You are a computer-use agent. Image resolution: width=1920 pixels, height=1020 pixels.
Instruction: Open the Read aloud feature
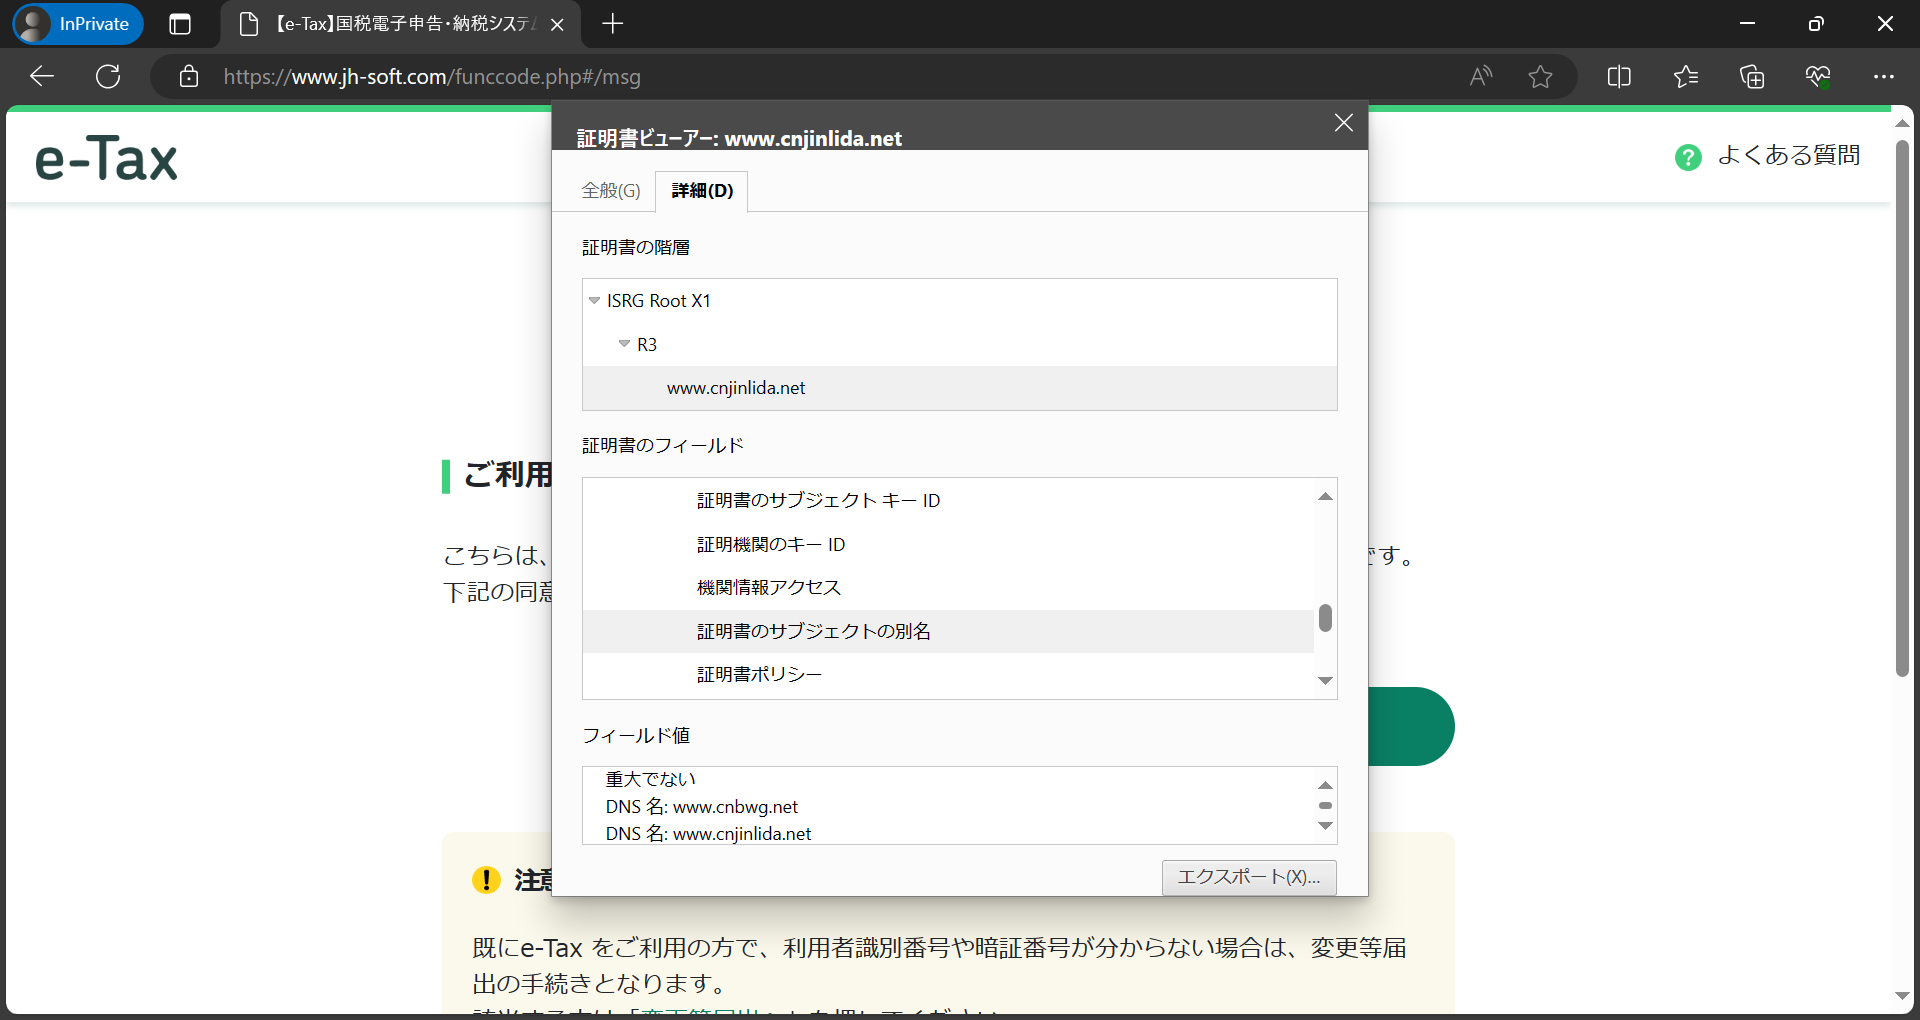(x=1481, y=76)
